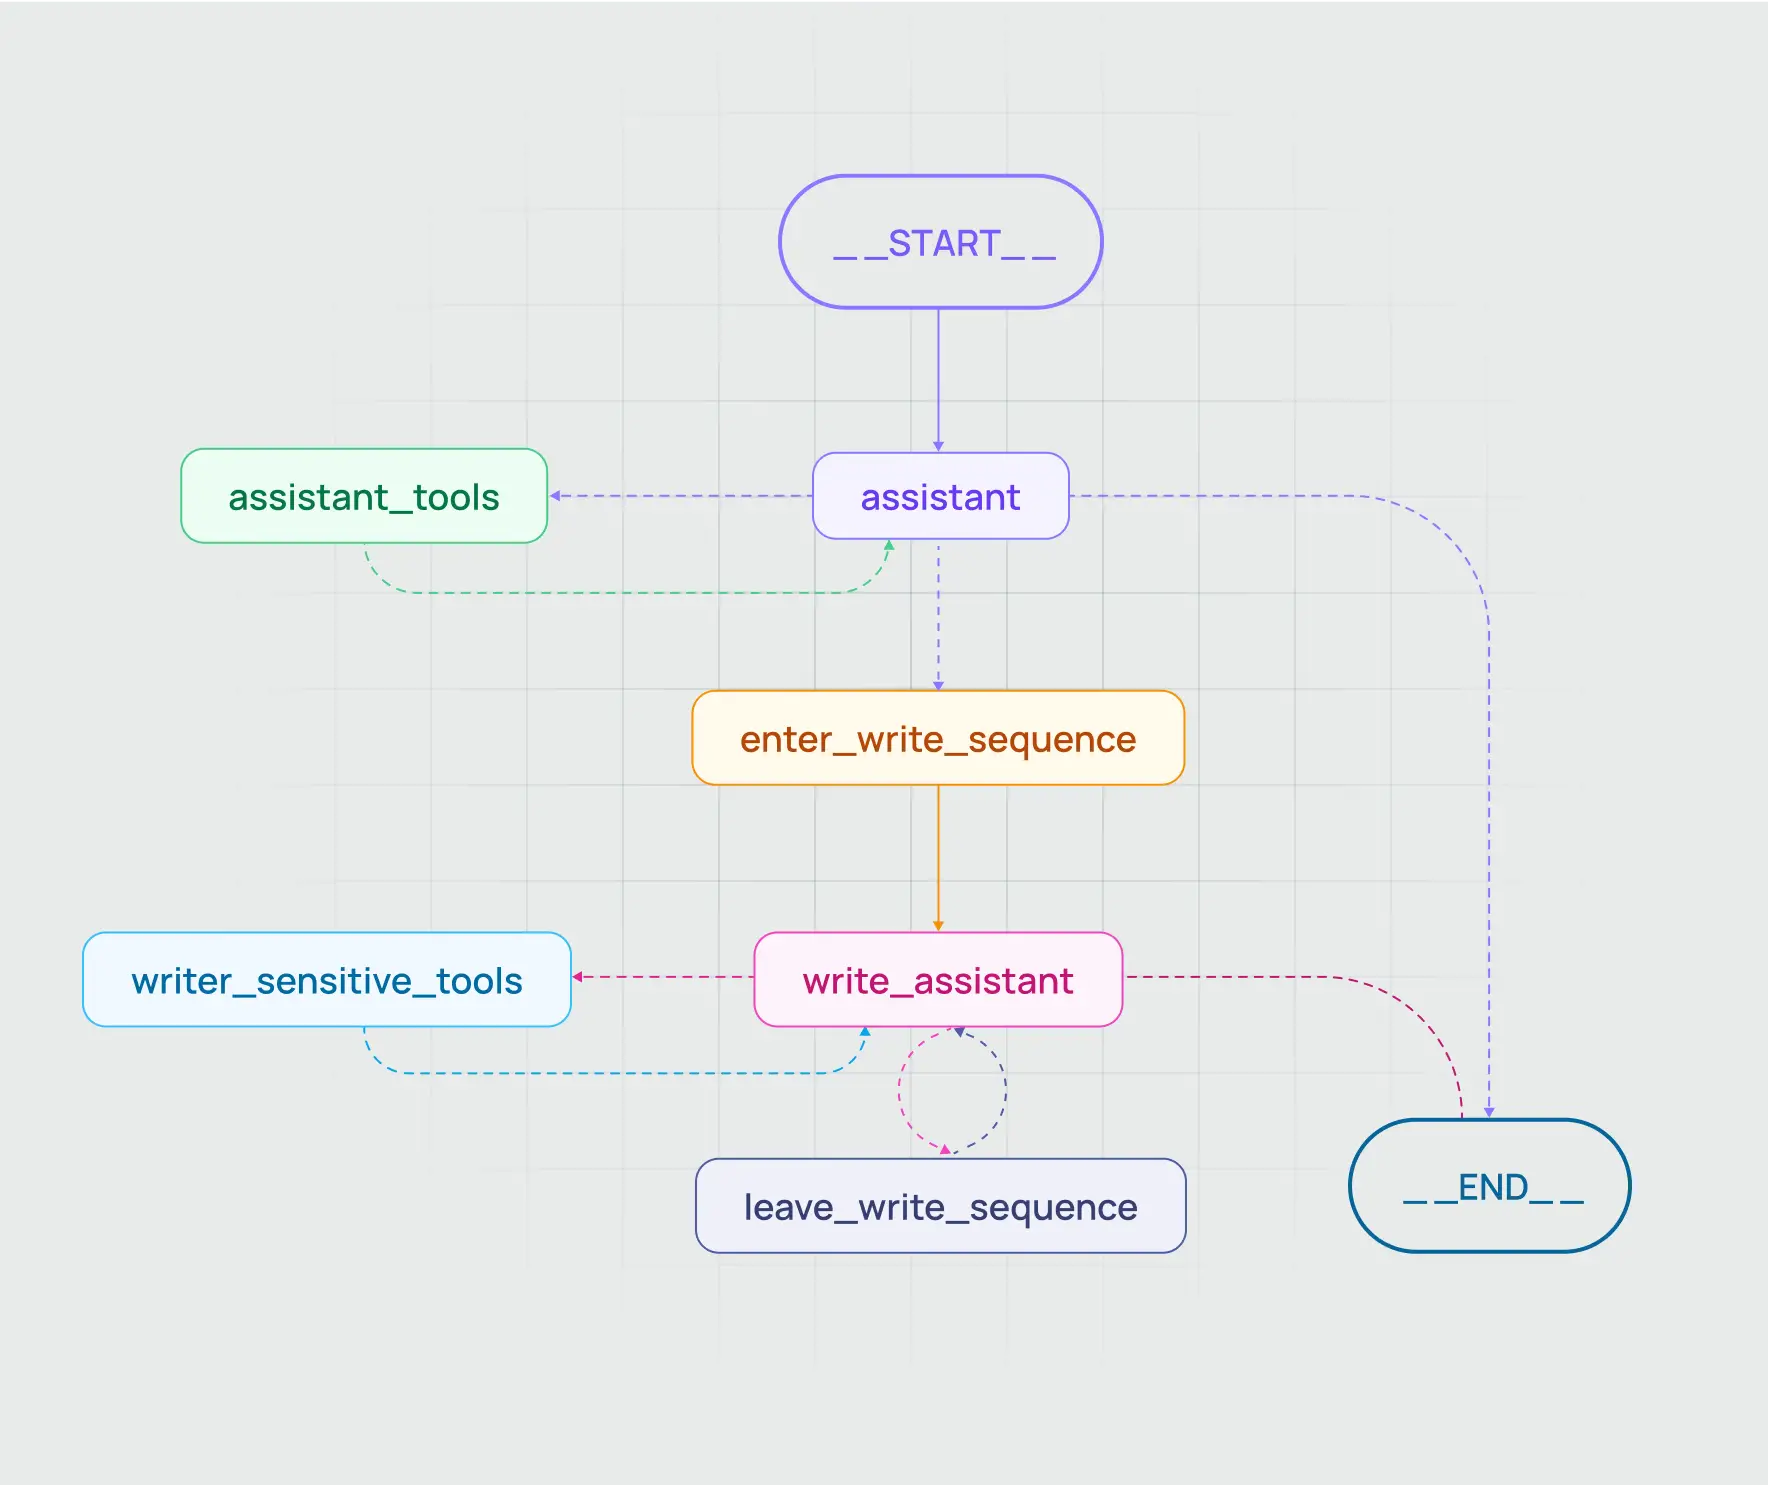This screenshot has height=1485, width=1768.
Task: Click the assistant node
Action: click(x=940, y=496)
